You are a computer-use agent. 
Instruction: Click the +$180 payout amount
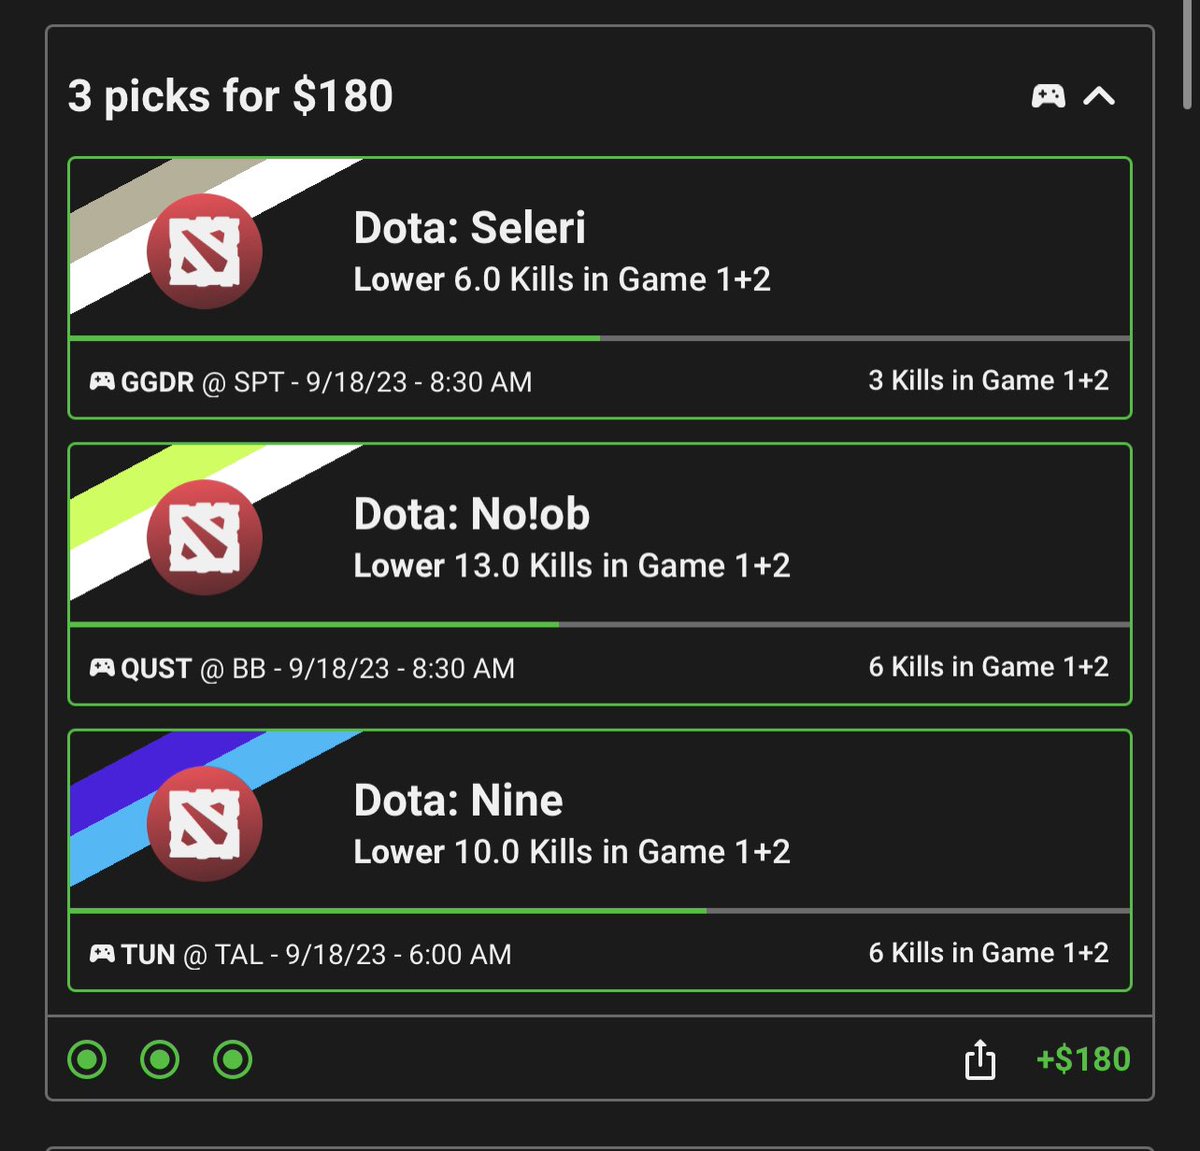coord(1083,1059)
